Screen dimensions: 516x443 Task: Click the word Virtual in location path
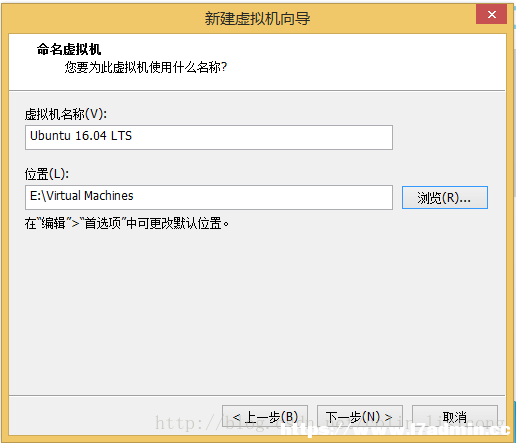pos(63,196)
